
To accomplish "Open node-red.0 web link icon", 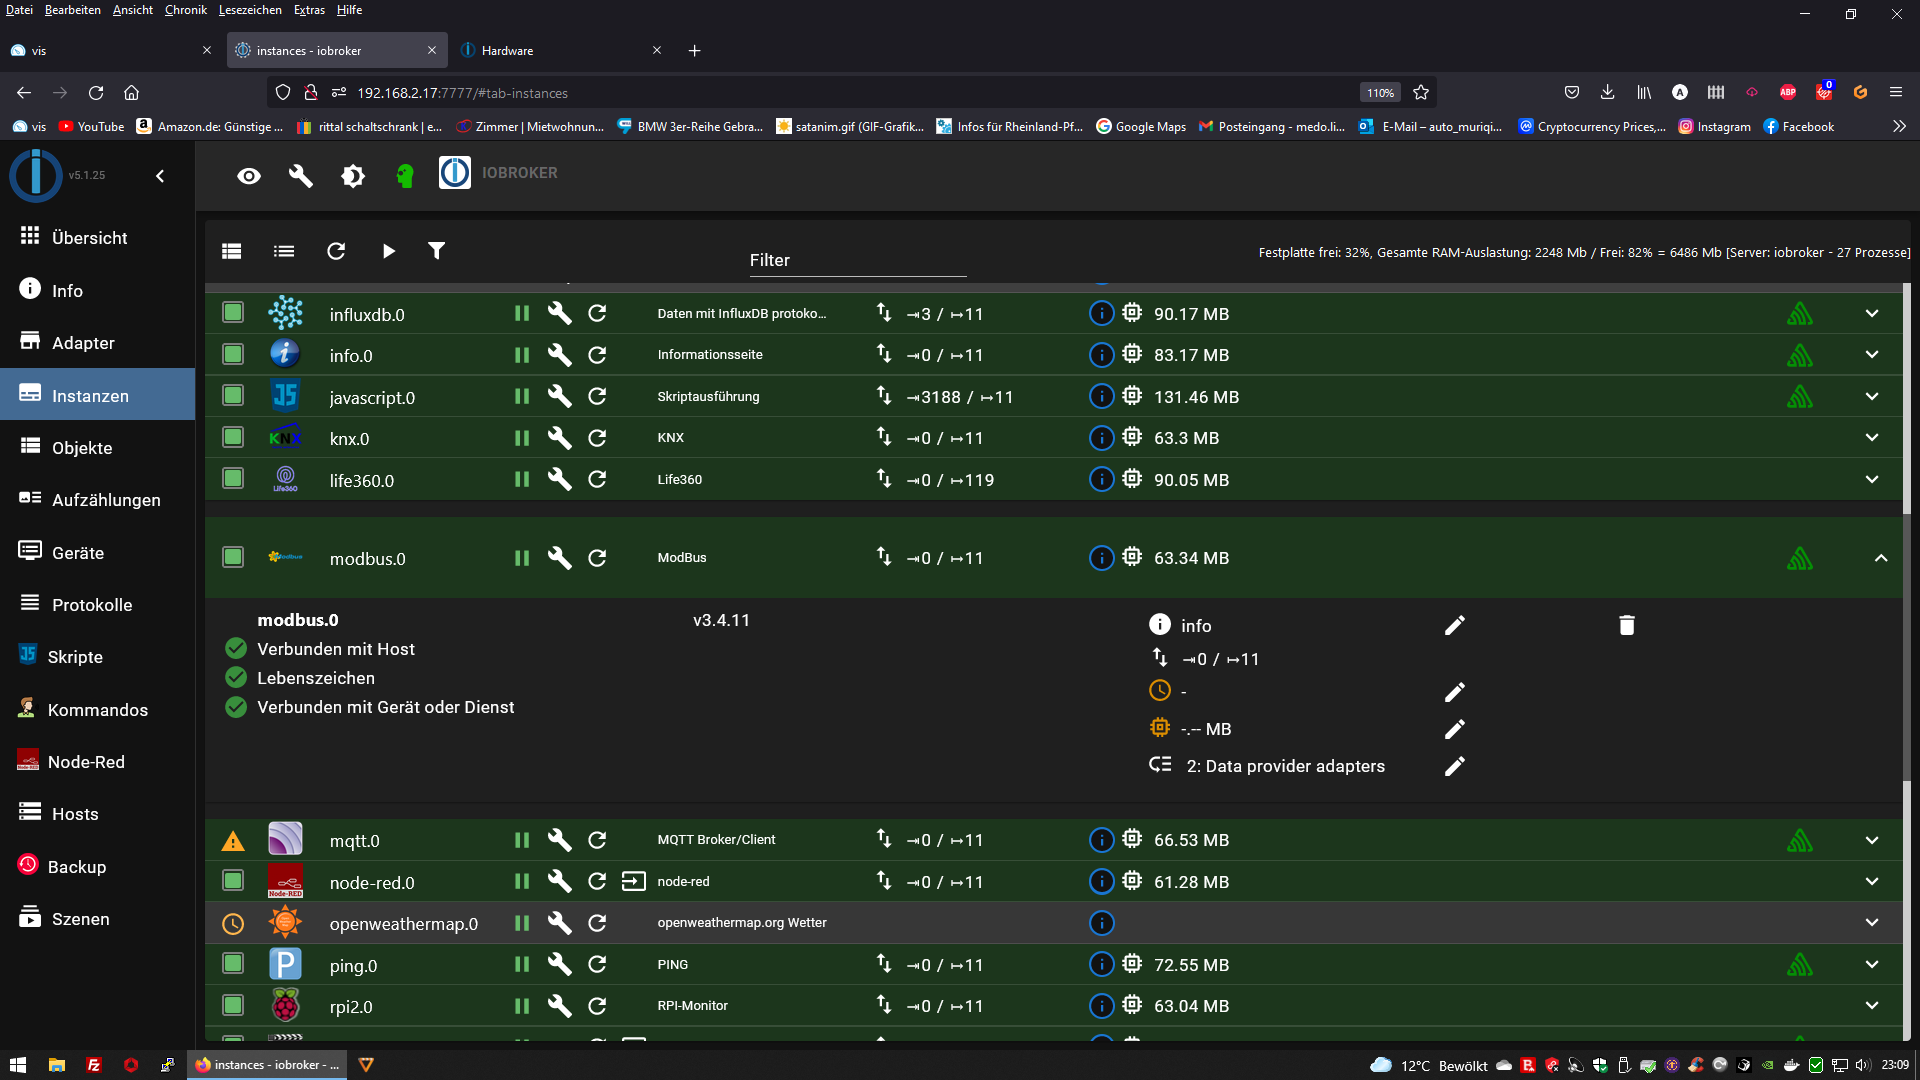I will [x=633, y=881].
